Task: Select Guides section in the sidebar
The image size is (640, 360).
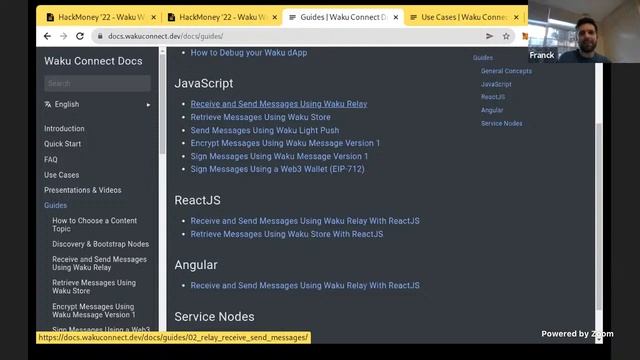Action: [56, 205]
